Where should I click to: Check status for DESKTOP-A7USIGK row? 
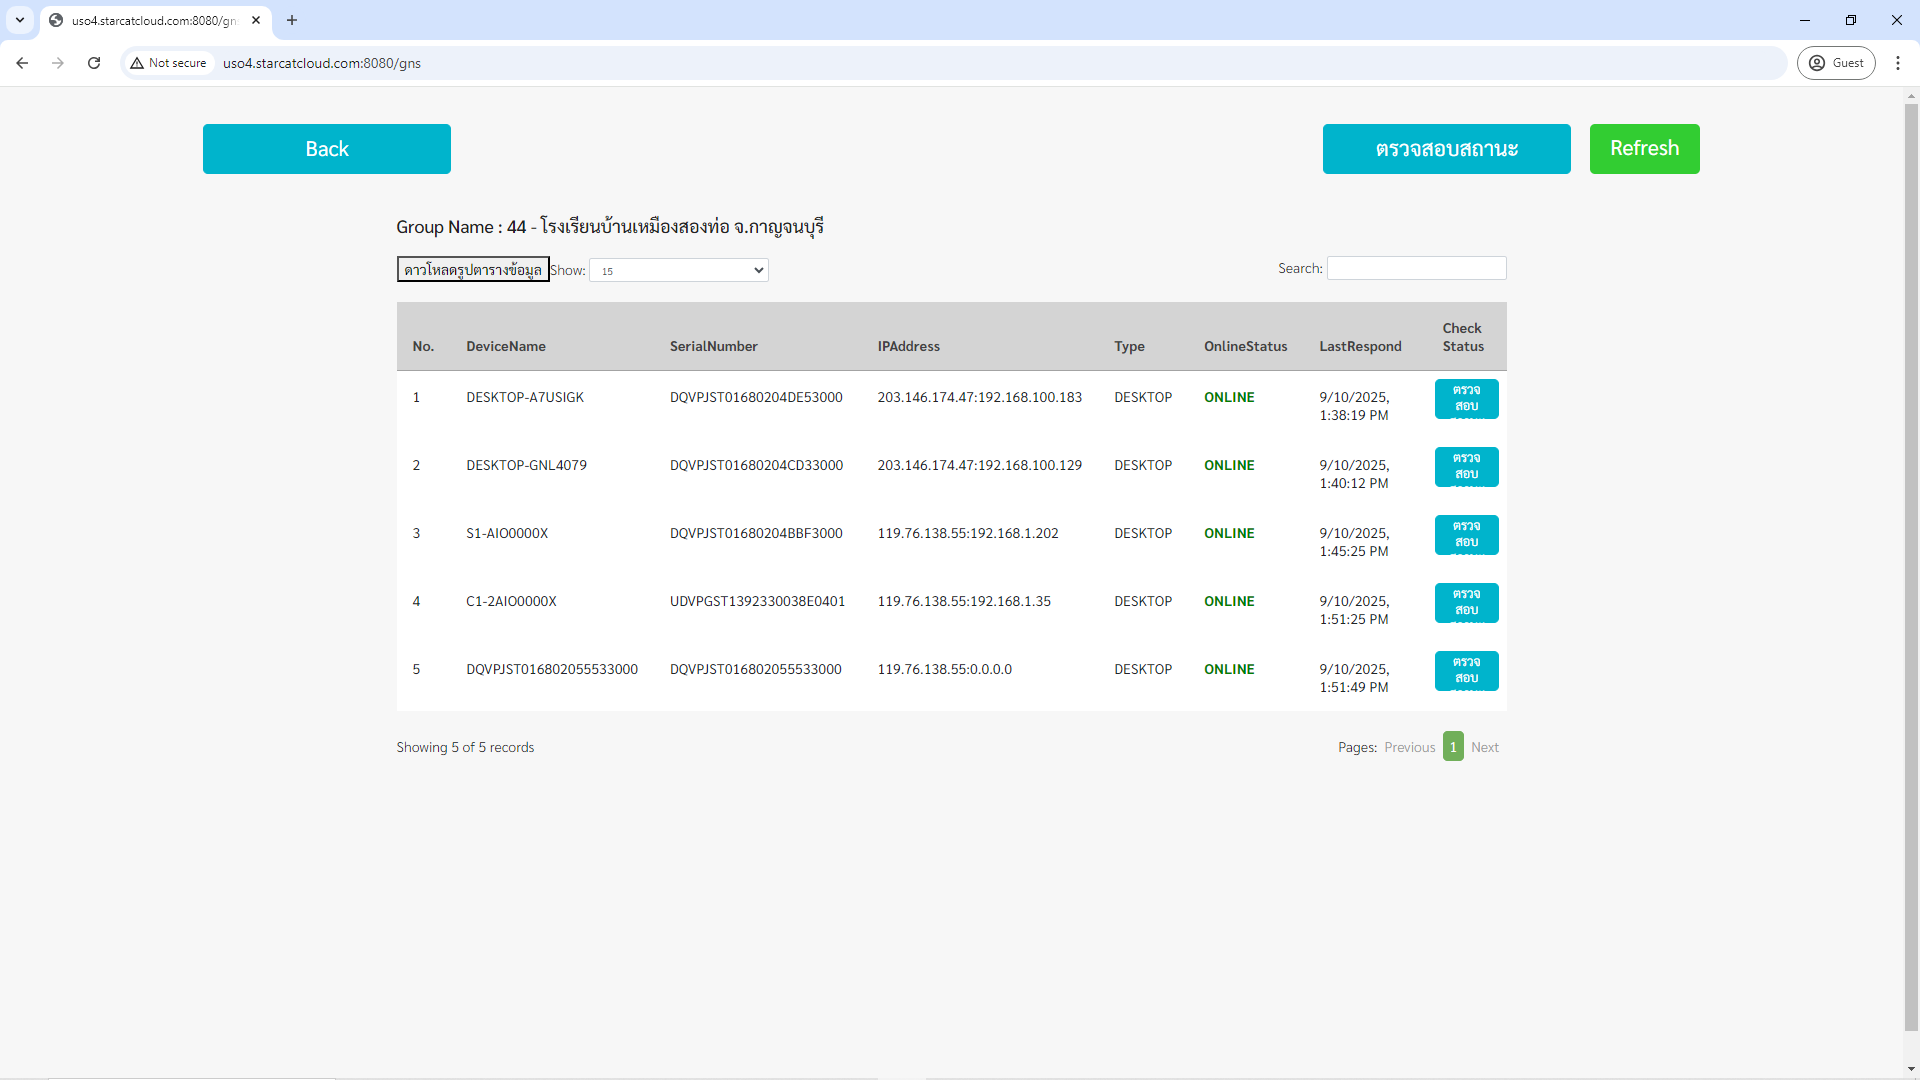click(x=1465, y=399)
